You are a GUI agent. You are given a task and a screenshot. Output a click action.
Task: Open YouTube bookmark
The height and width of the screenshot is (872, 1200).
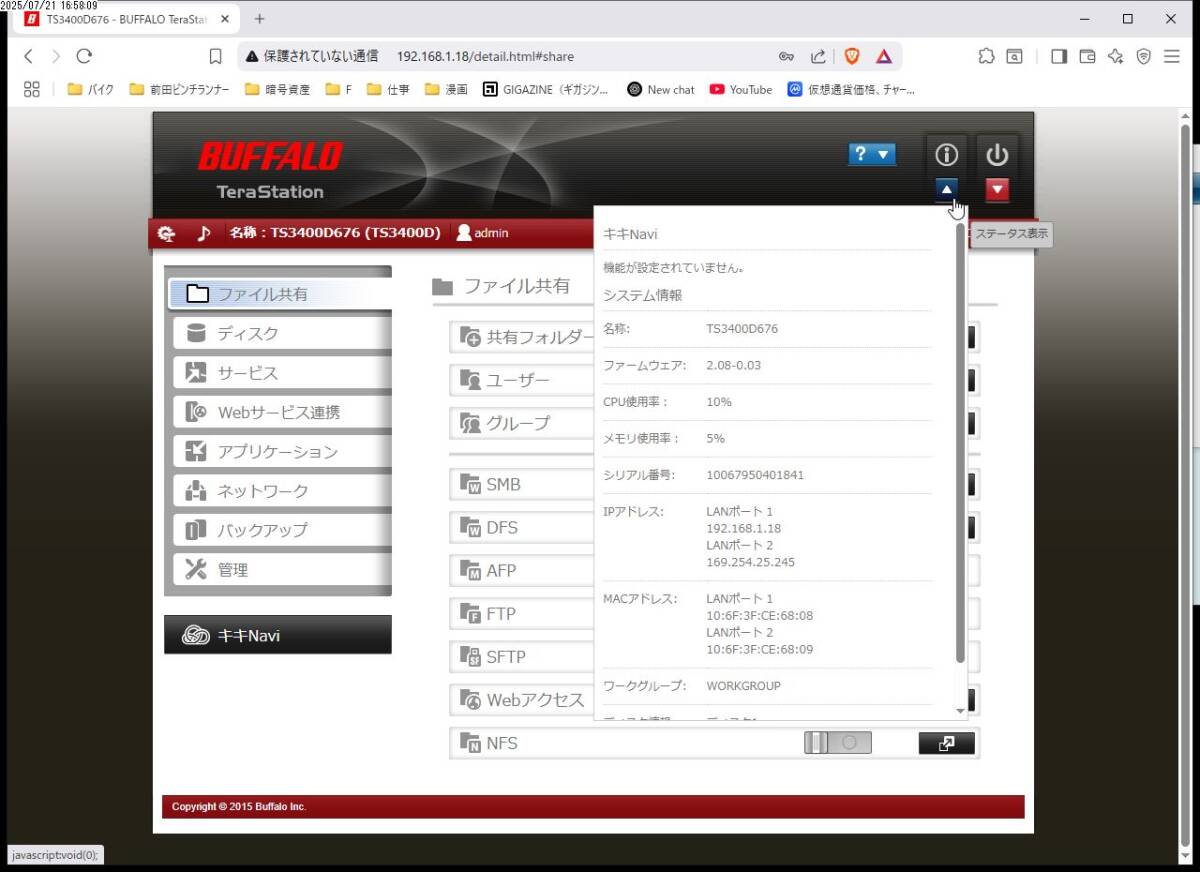click(x=741, y=89)
